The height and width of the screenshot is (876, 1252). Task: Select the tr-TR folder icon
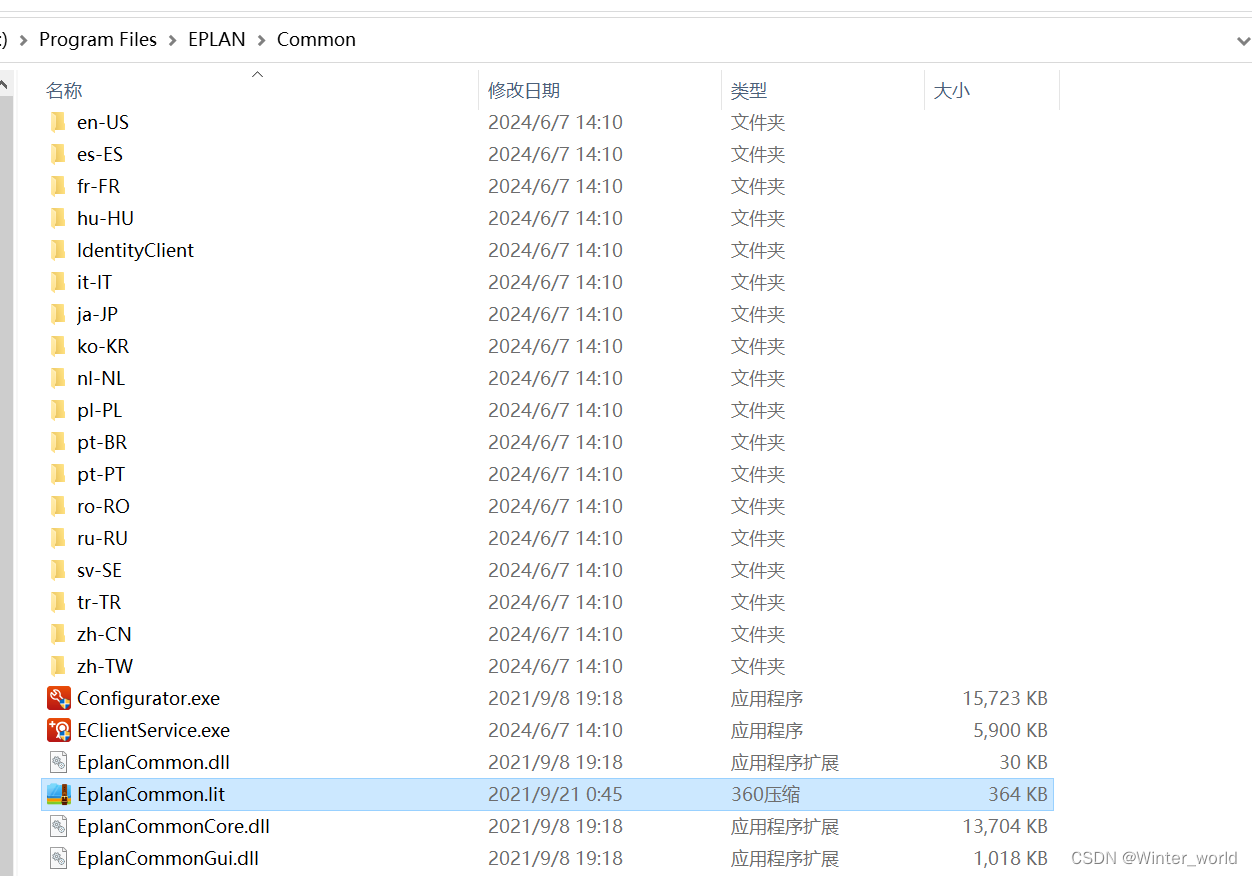58,602
